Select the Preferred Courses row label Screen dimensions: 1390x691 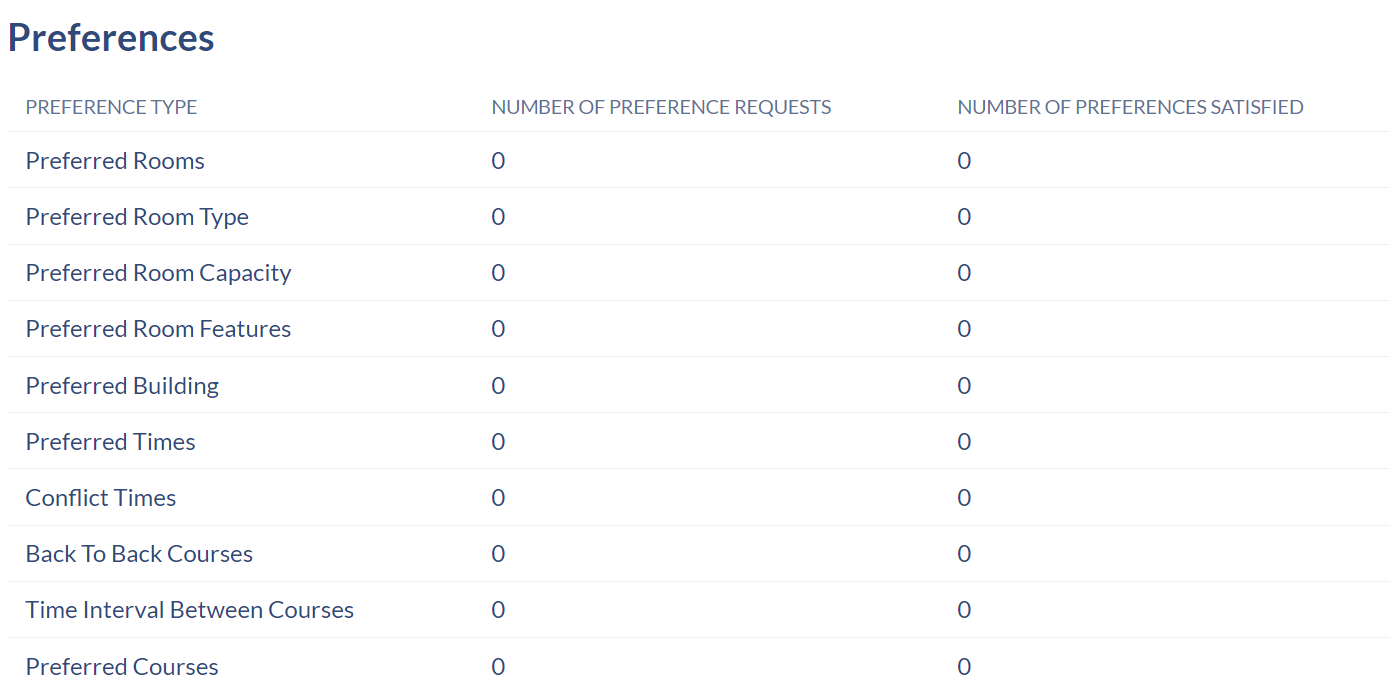122,667
